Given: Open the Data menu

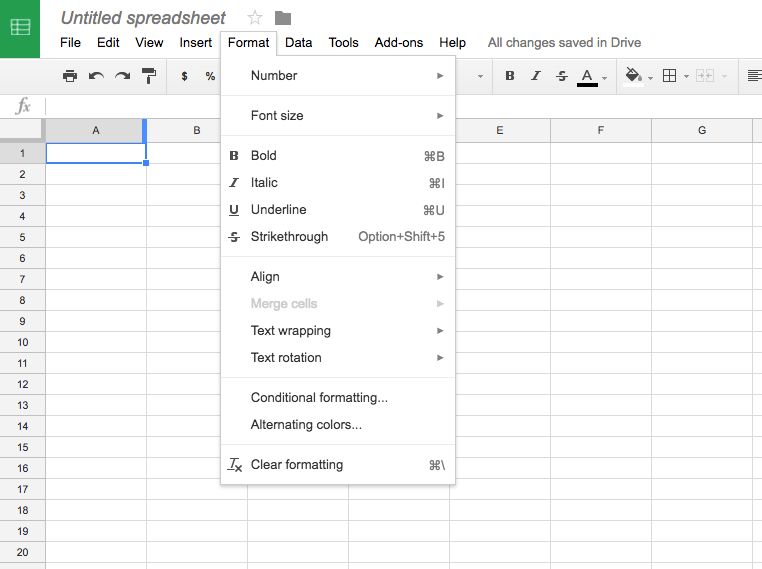Looking at the screenshot, I should [x=298, y=43].
